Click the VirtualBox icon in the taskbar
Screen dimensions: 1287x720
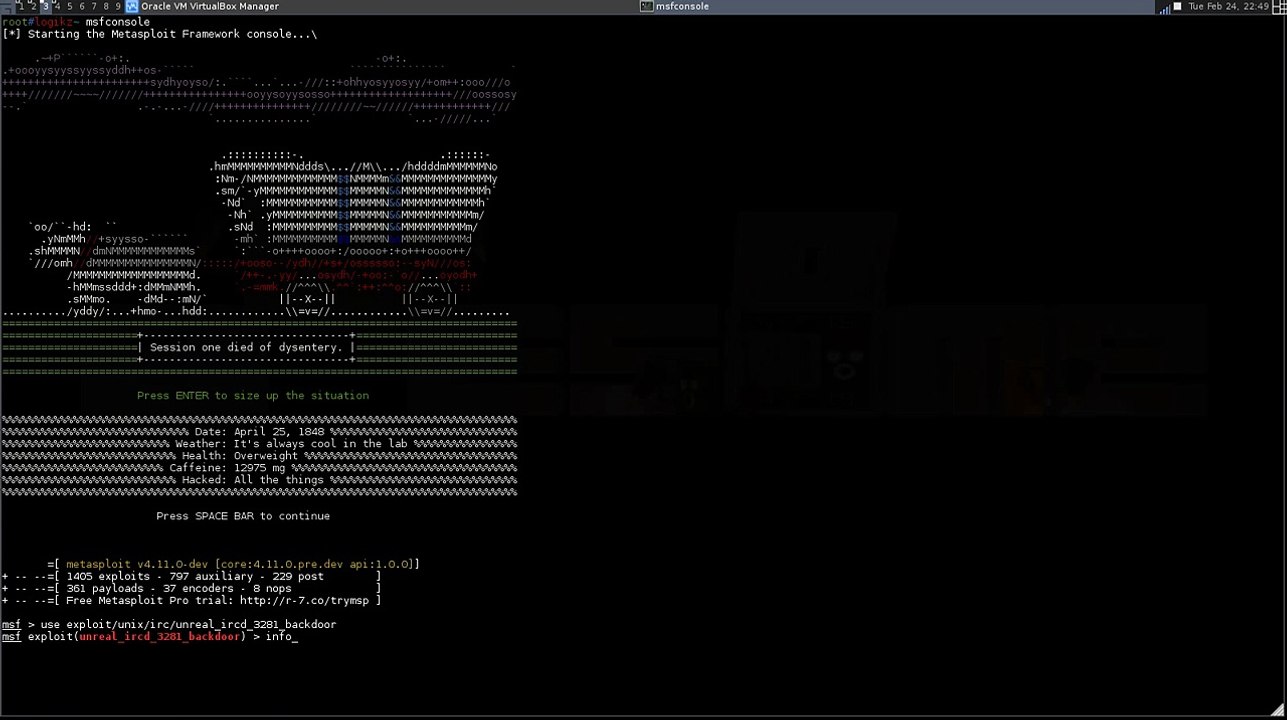(132, 6)
